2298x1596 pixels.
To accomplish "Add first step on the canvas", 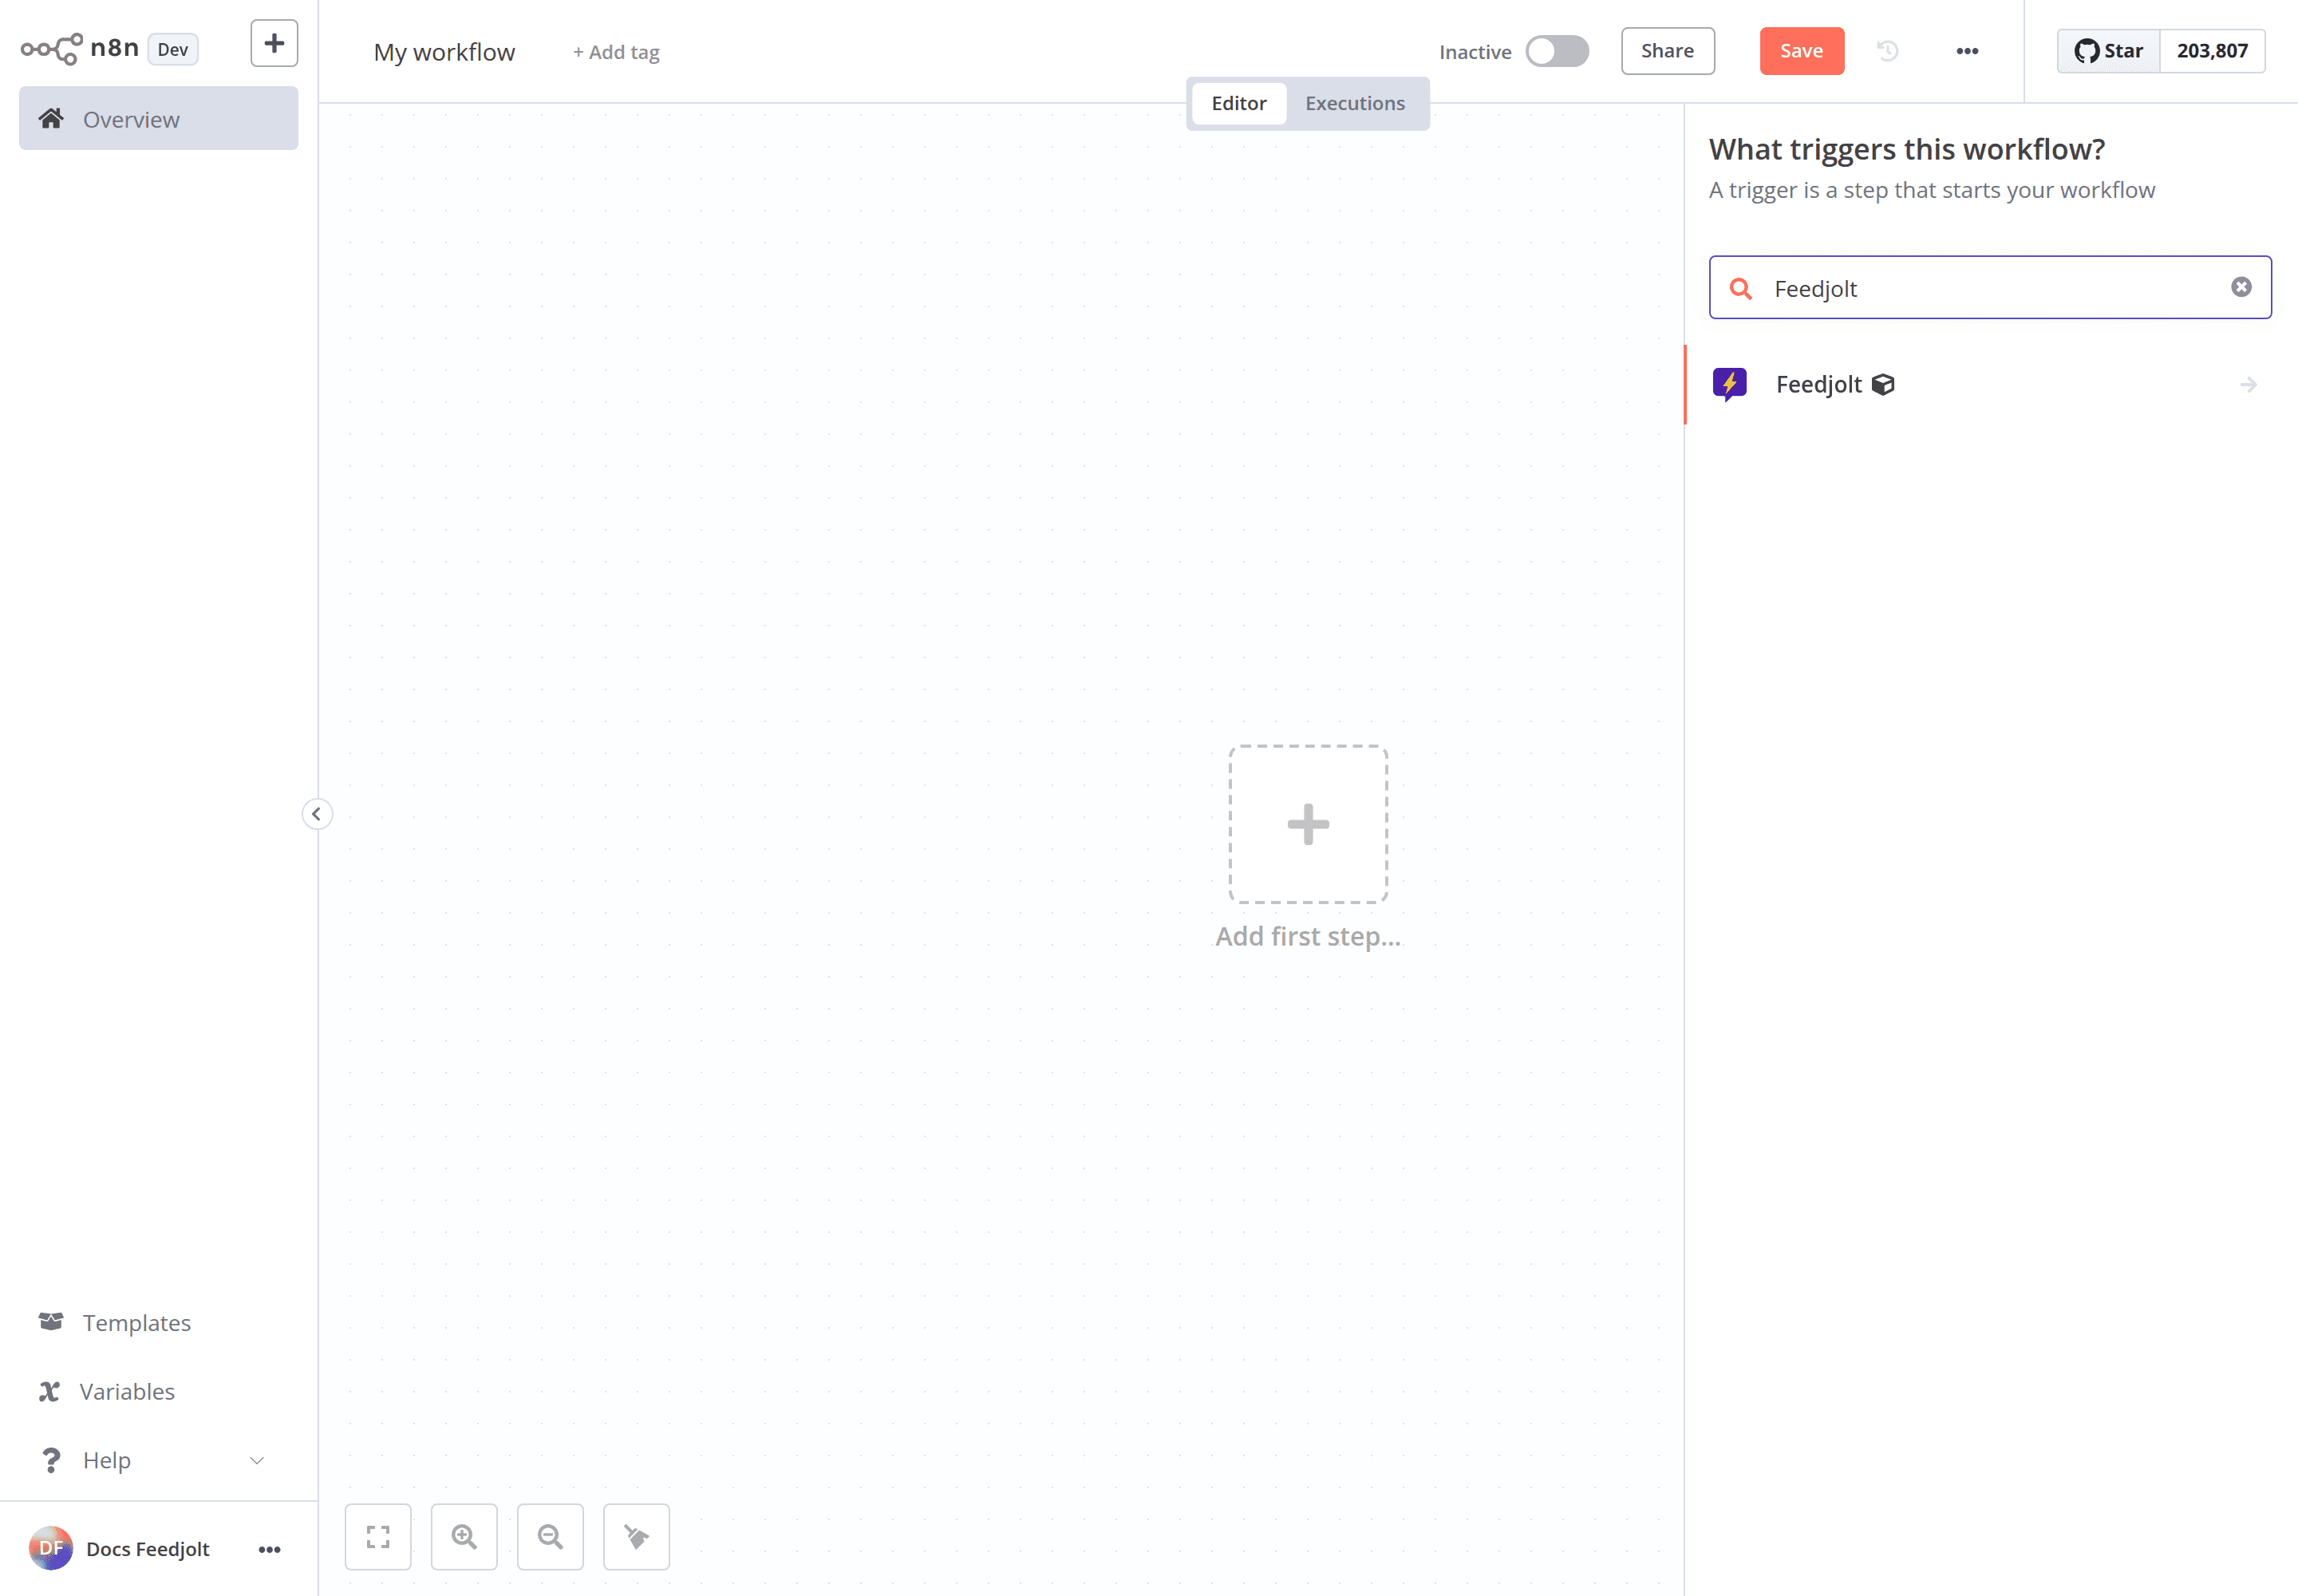I will (x=1308, y=824).
